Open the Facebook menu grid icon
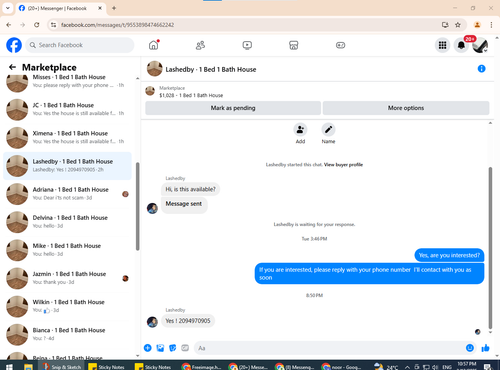The width and height of the screenshot is (500, 370). (x=442, y=45)
